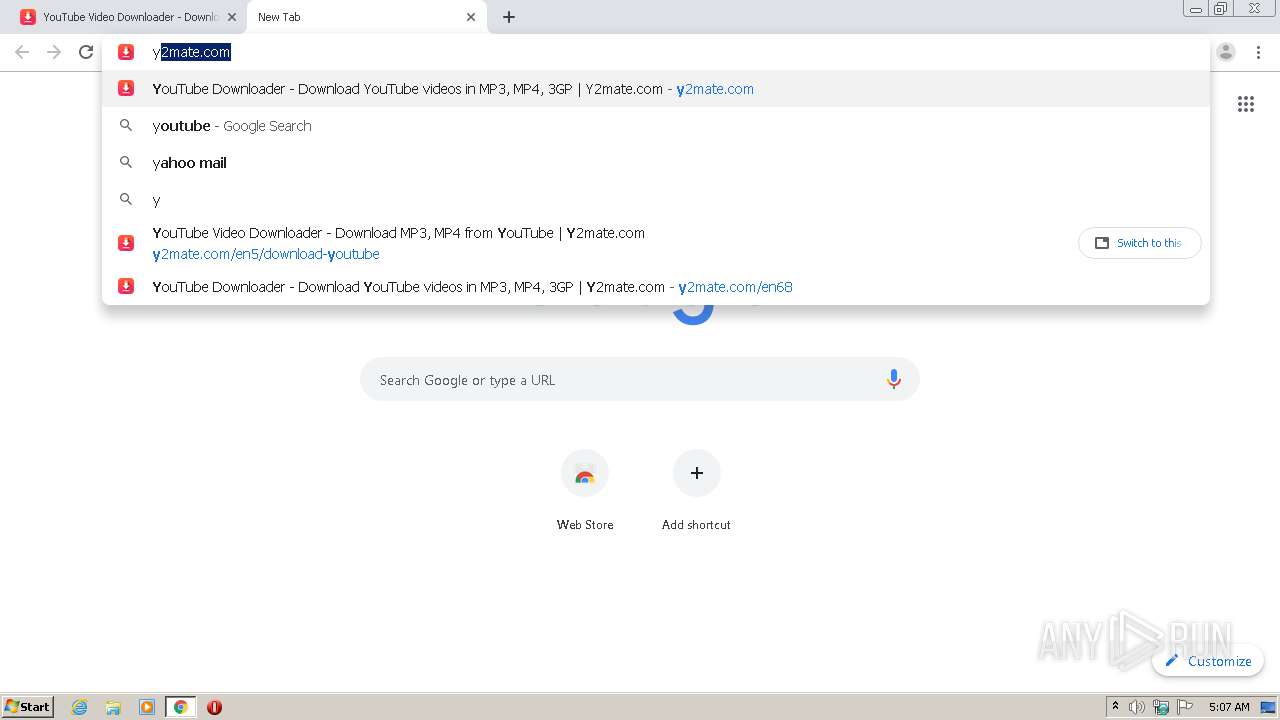The width and height of the screenshot is (1280, 720).
Task: Go back to the previous page
Action: (x=22, y=52)
